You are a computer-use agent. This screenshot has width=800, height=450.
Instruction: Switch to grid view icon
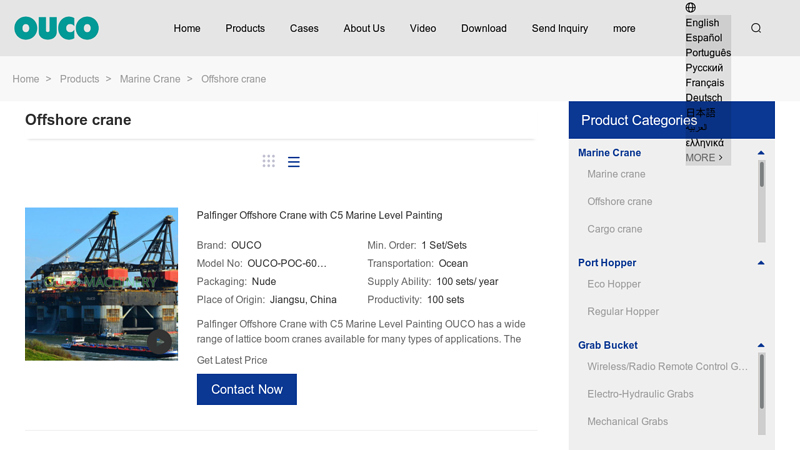[x=268, y=161]
